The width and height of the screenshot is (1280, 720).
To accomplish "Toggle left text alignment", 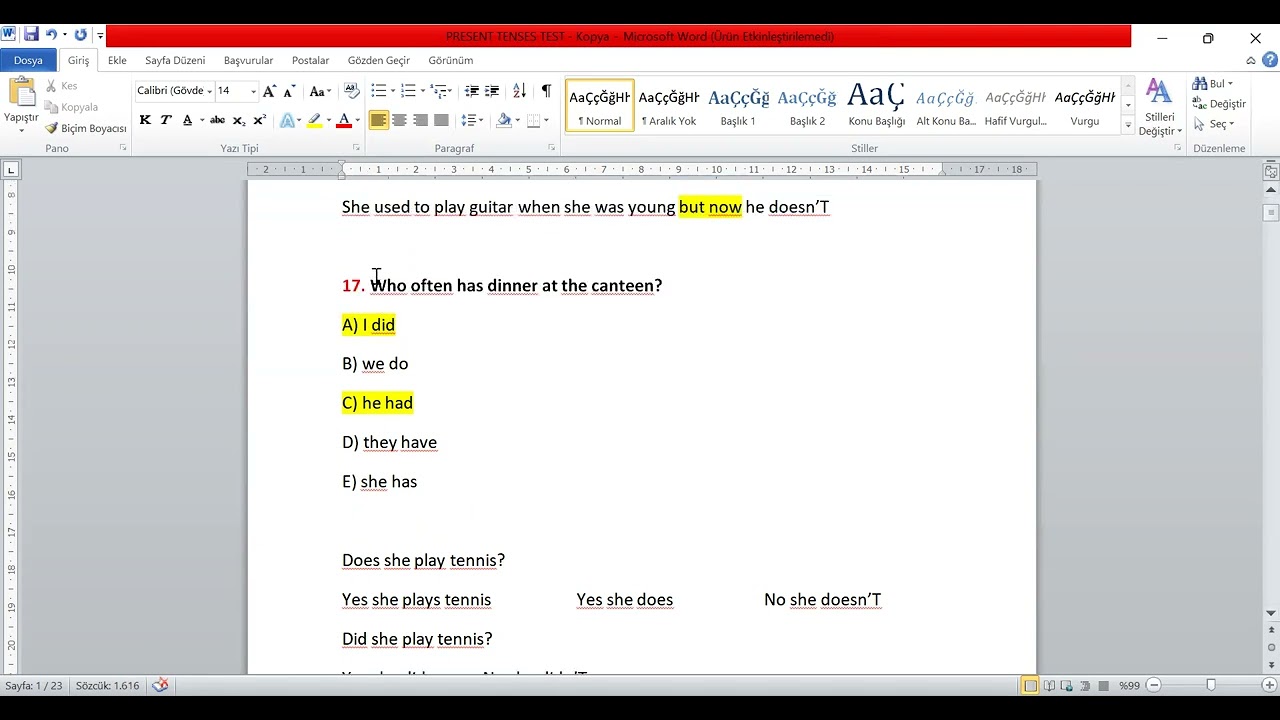I will tap(378, 120).
